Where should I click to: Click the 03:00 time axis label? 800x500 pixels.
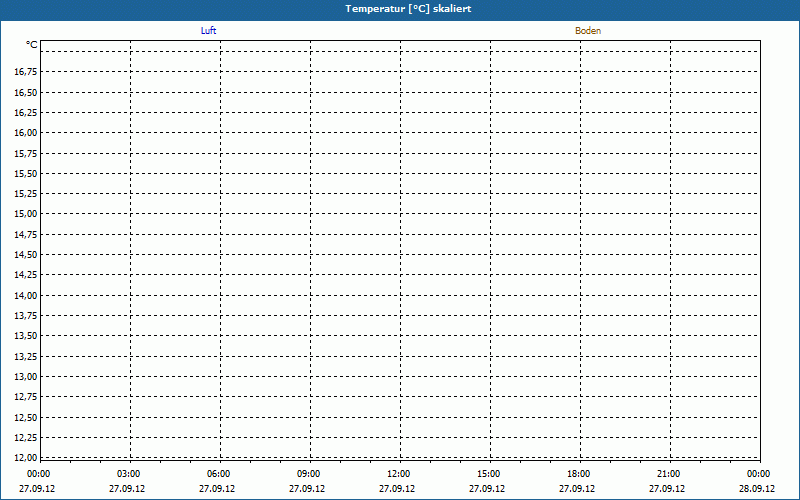(x=129, y=474)
